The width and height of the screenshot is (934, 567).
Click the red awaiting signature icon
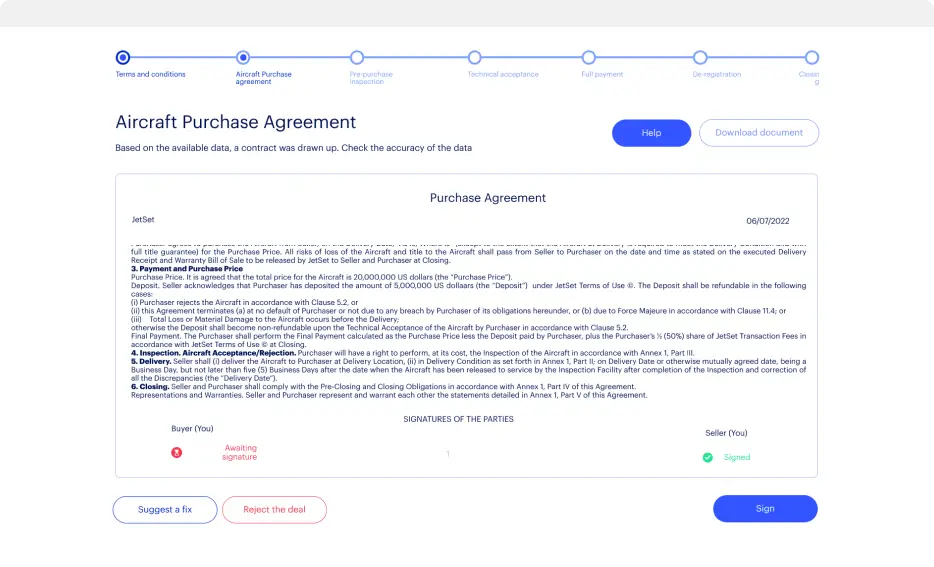point(177,452)
